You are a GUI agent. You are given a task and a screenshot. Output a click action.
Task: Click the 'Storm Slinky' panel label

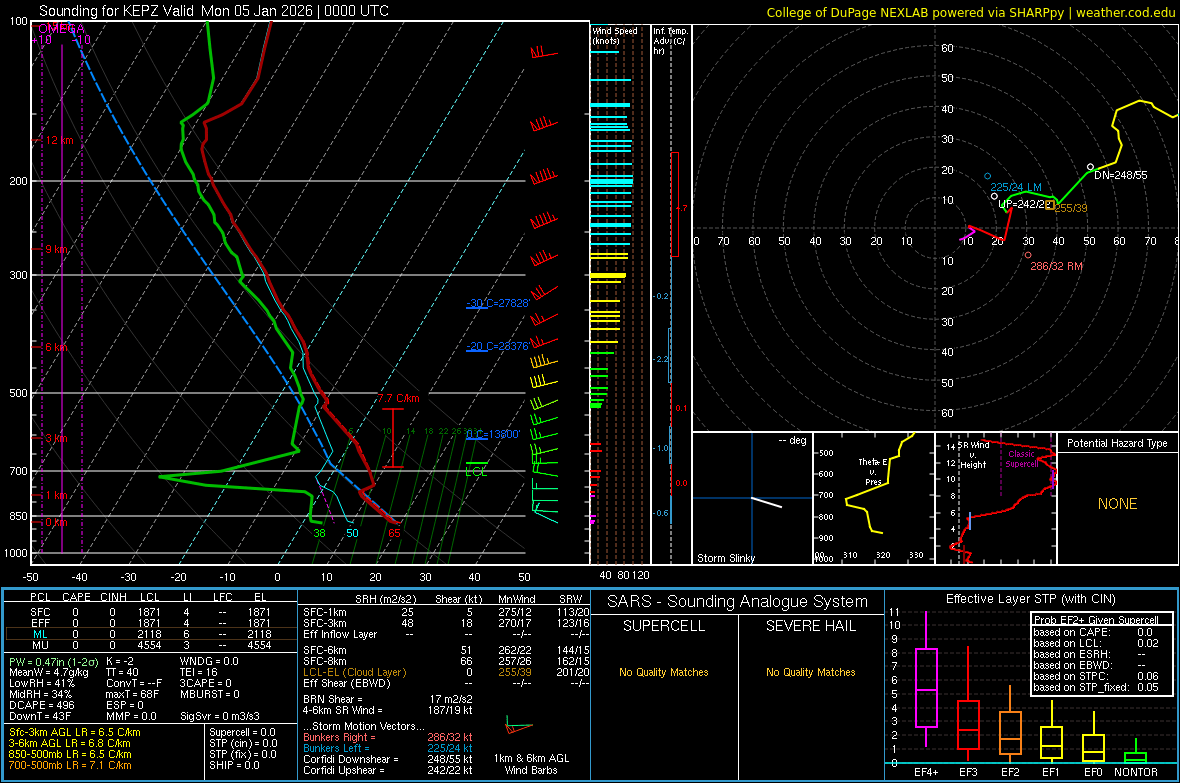point(726,558)
